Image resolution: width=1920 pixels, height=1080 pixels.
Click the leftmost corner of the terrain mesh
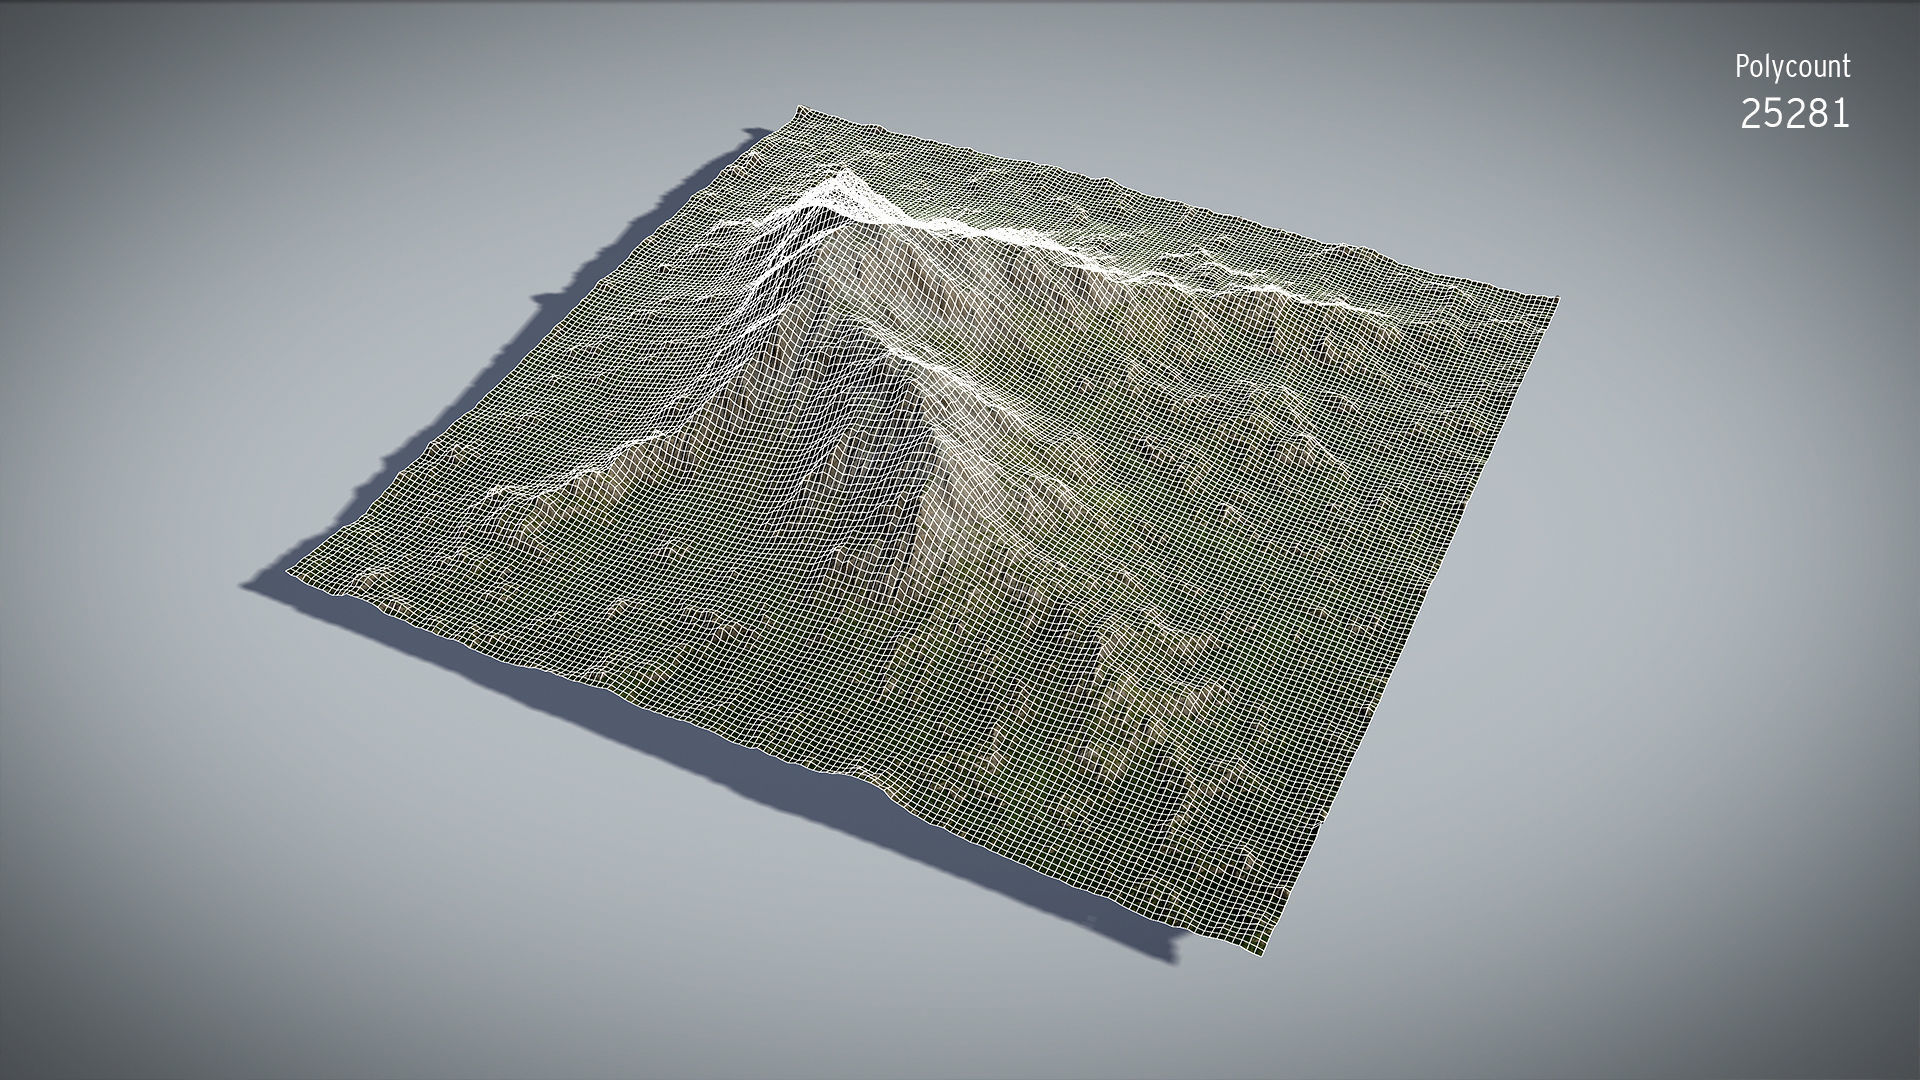coord(291,574)
